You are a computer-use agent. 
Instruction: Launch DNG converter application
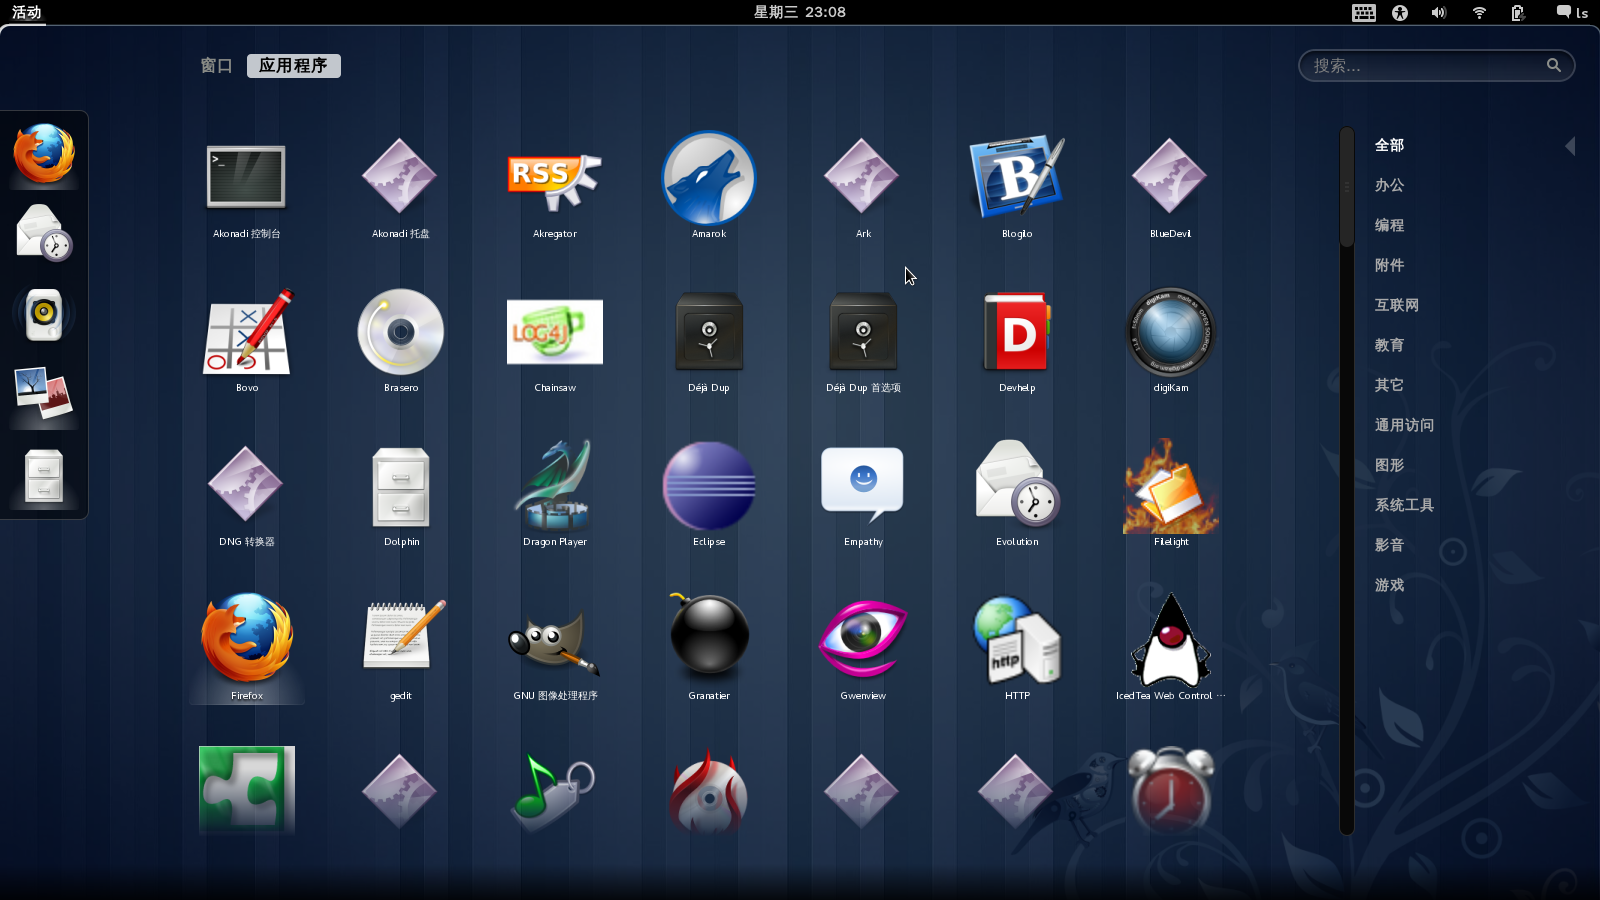tap(246, 496)
